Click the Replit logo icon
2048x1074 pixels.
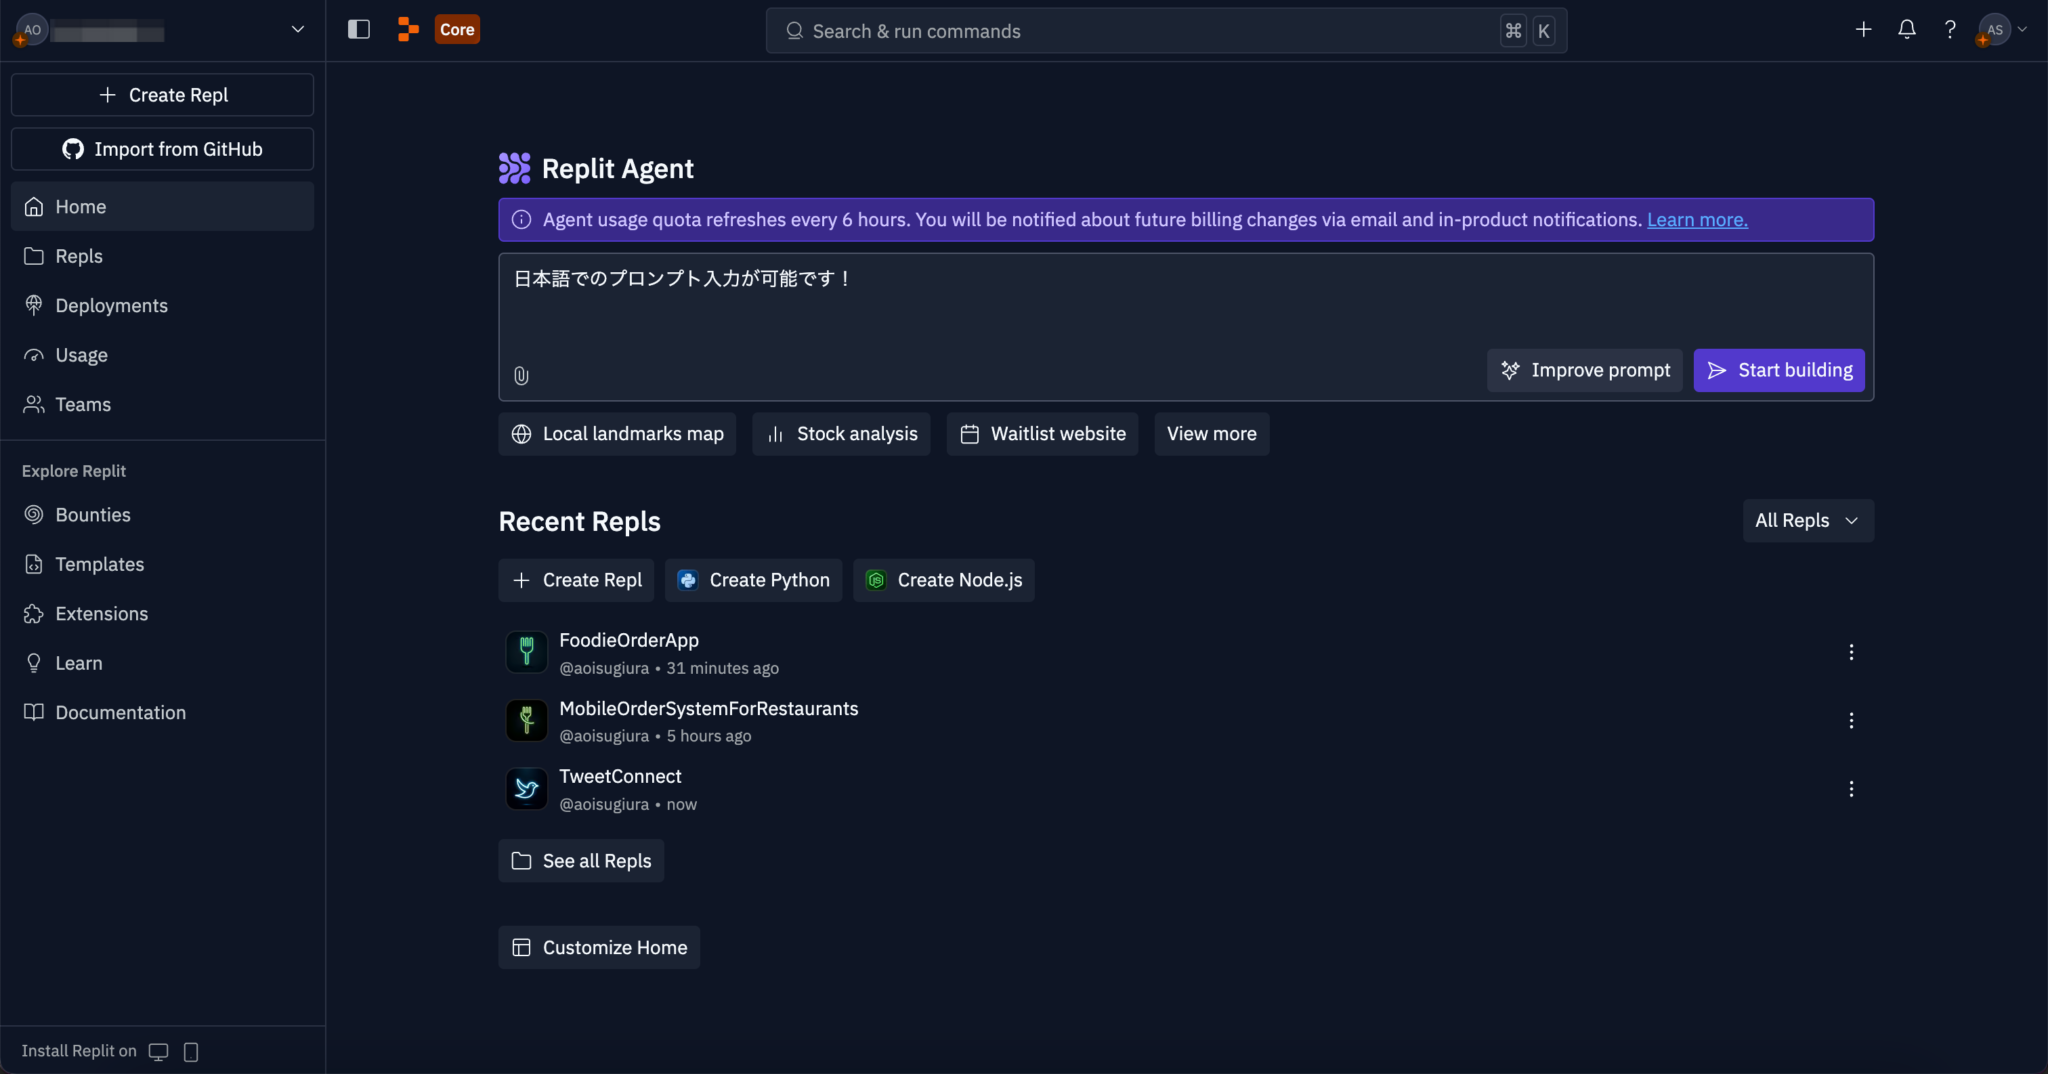pyautogui.click(x=408, y=30)
